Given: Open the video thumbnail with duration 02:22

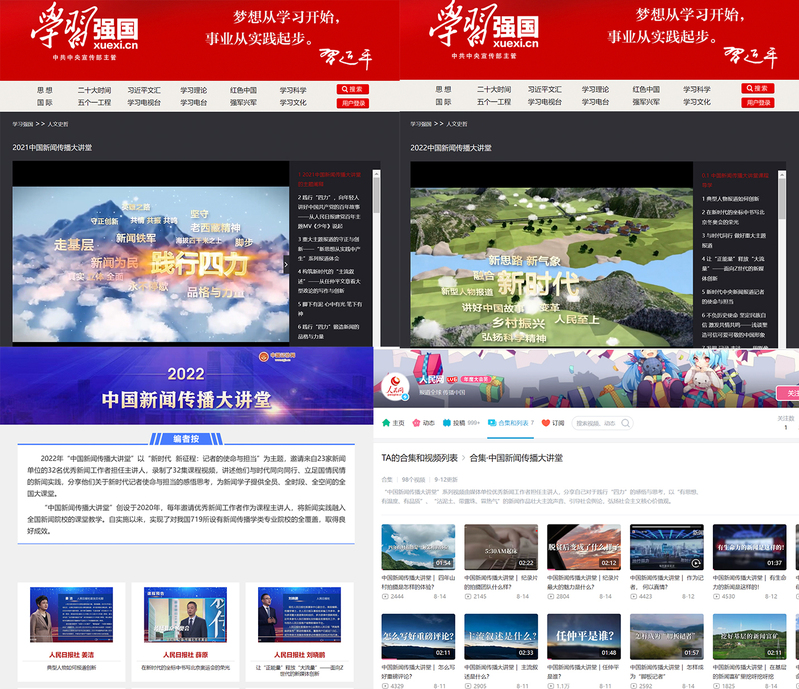Looking at the screenshot, I should click(x=501, y=547).
